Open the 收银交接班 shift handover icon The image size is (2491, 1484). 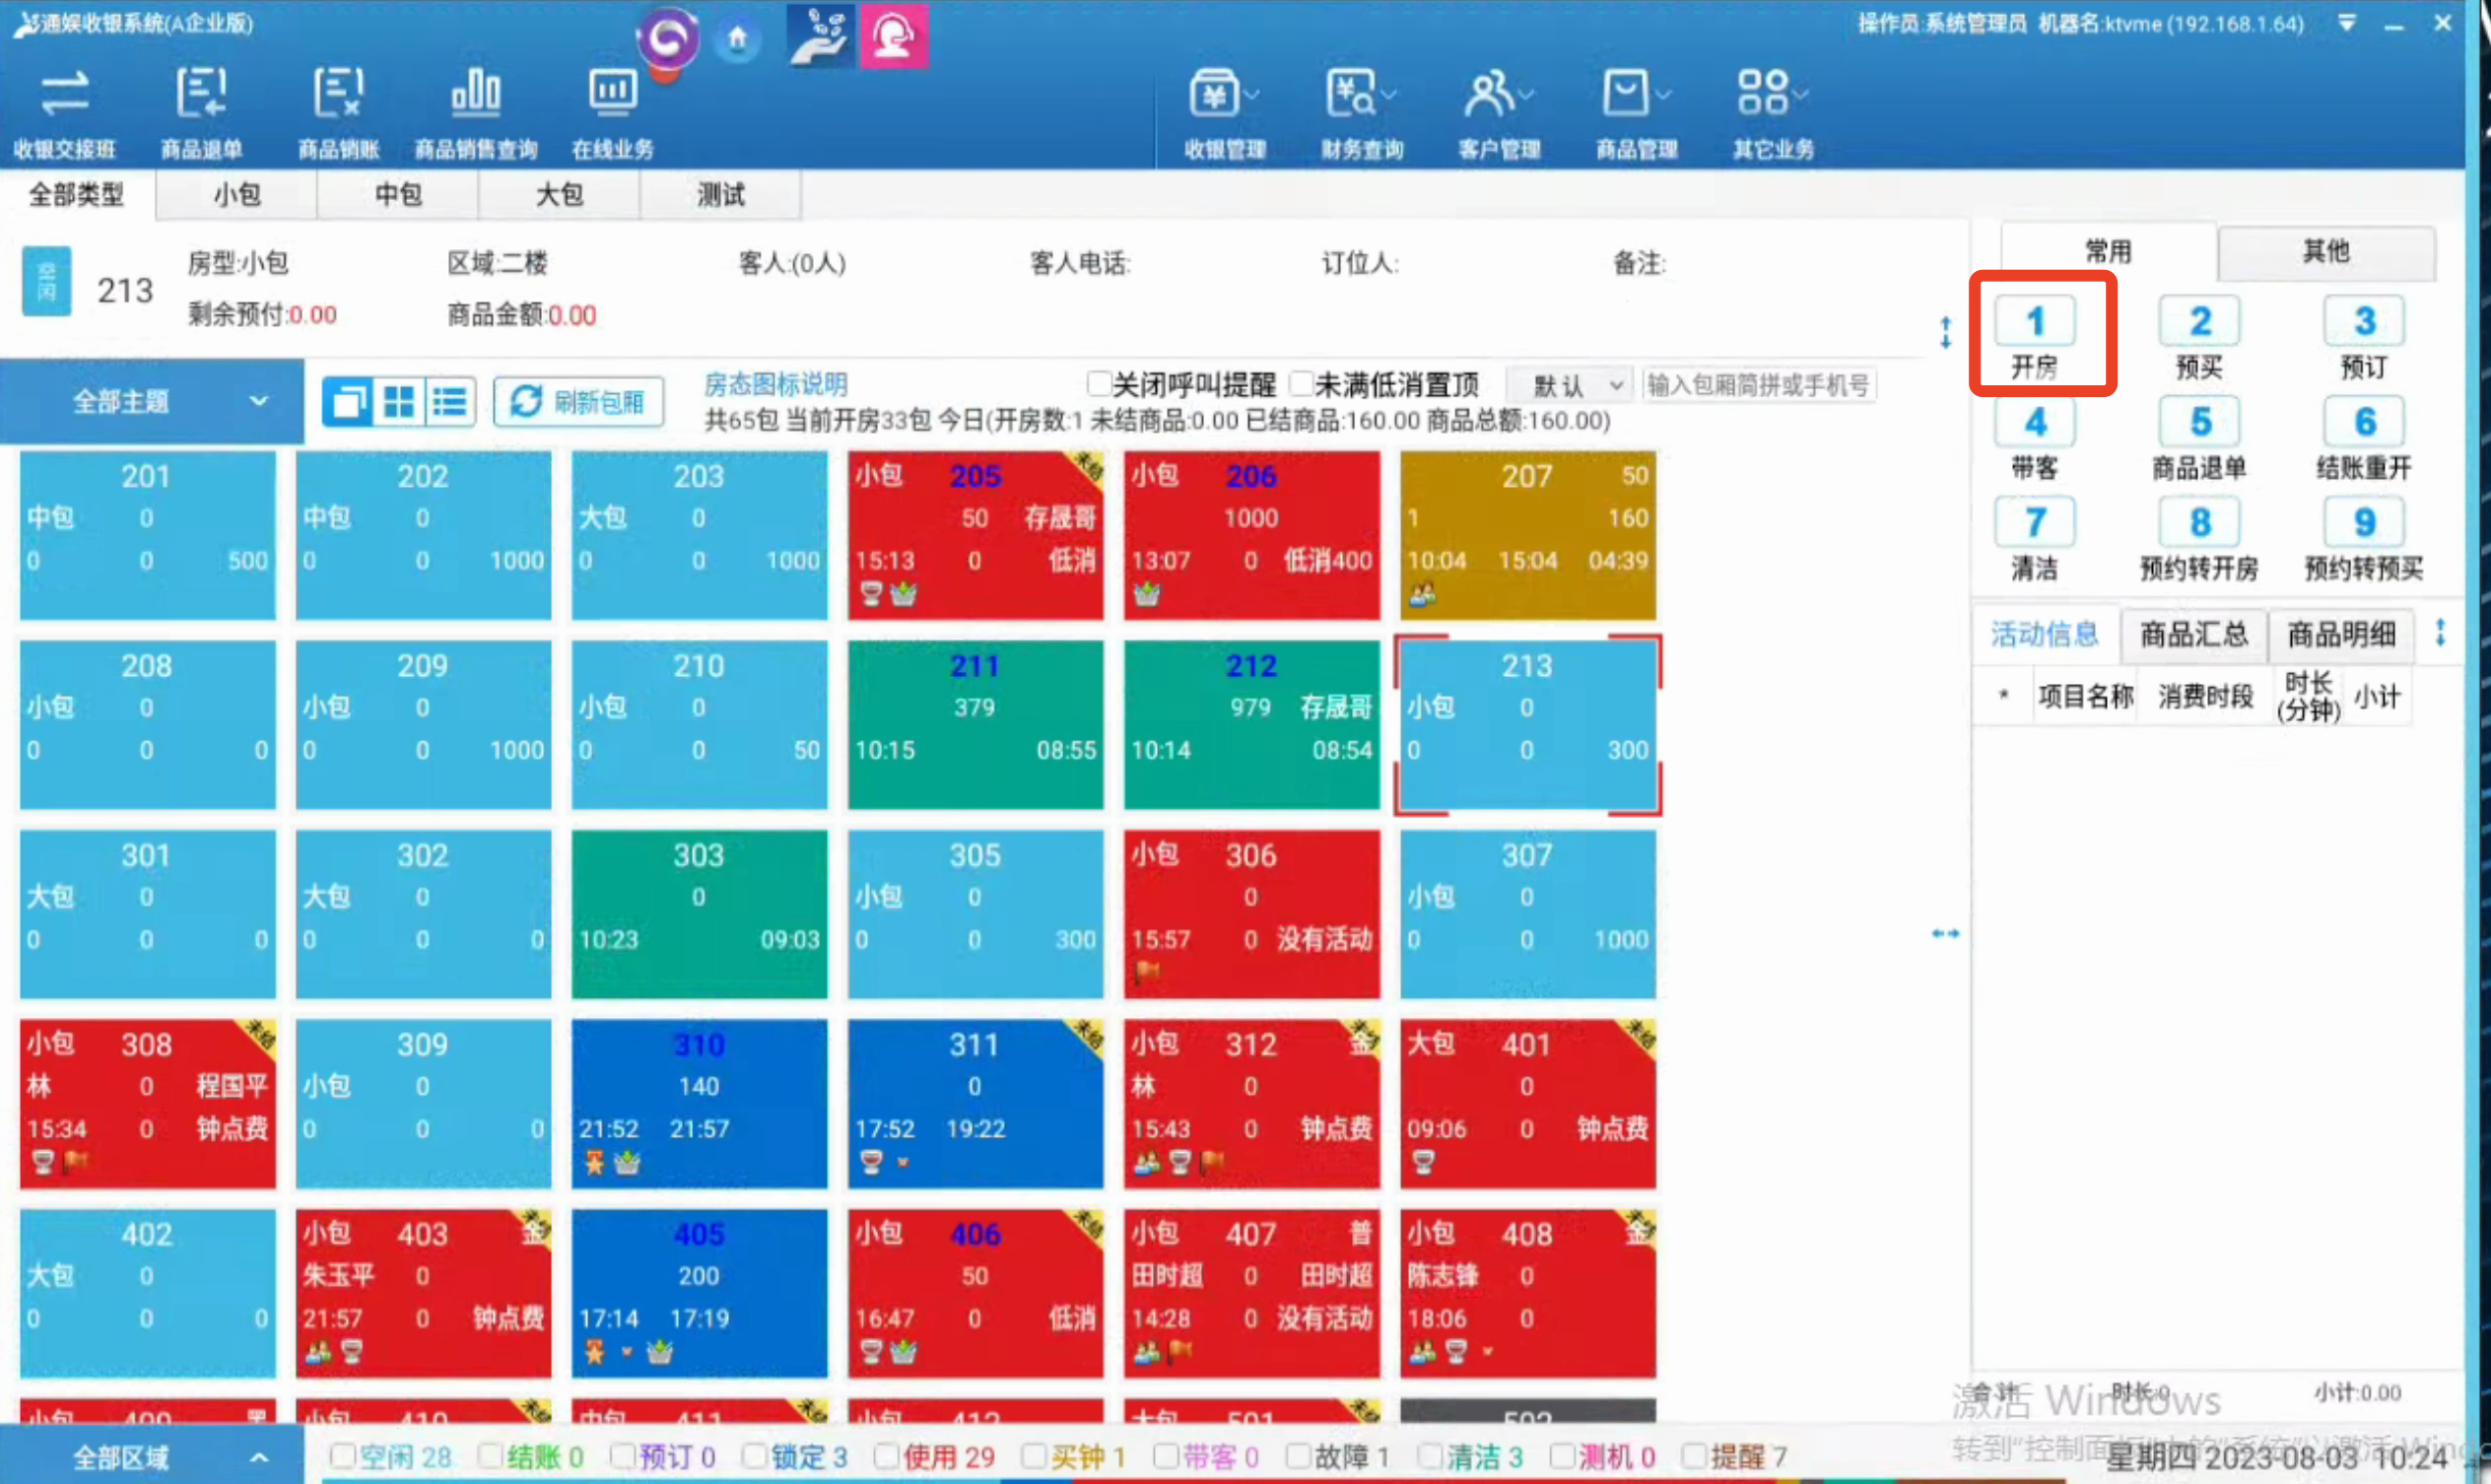[64, 112]
